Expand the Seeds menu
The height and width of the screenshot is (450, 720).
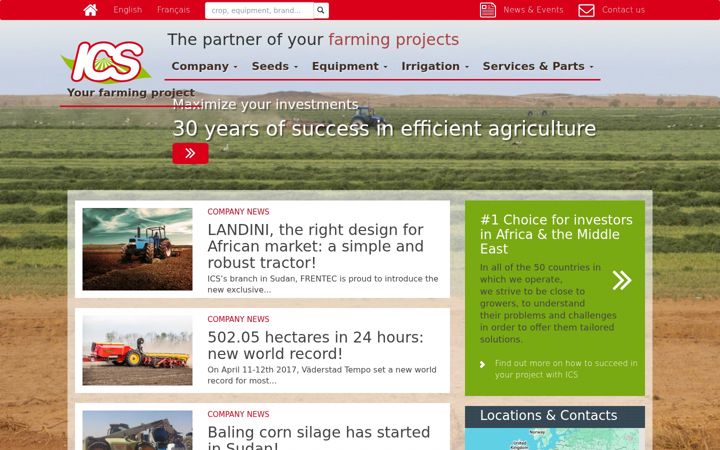(x=275, y=66)
